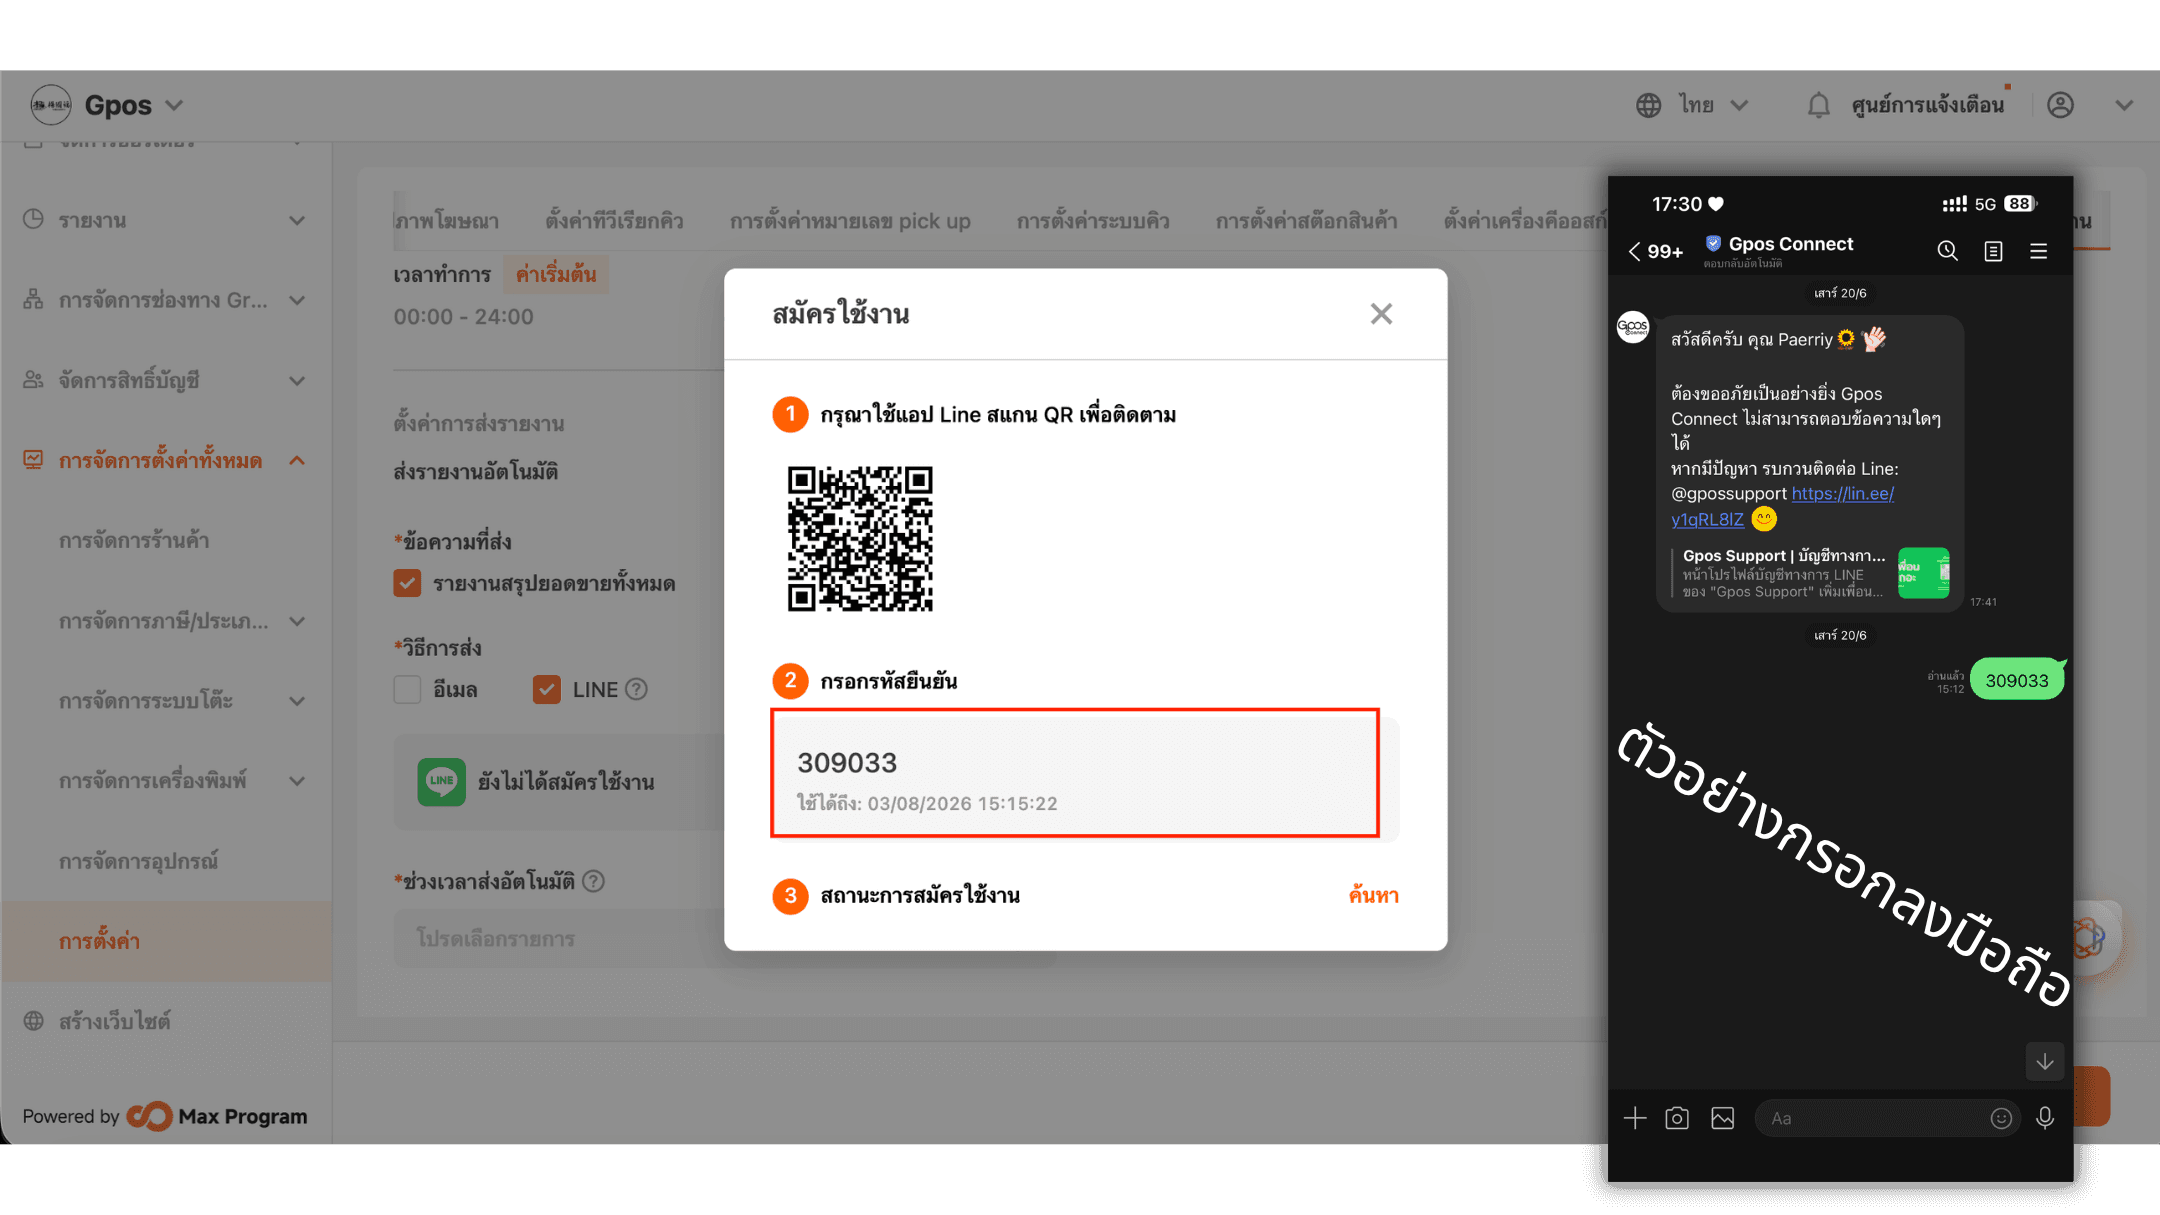Switch to ภาพโฆษณา tab

pos(446,221)
